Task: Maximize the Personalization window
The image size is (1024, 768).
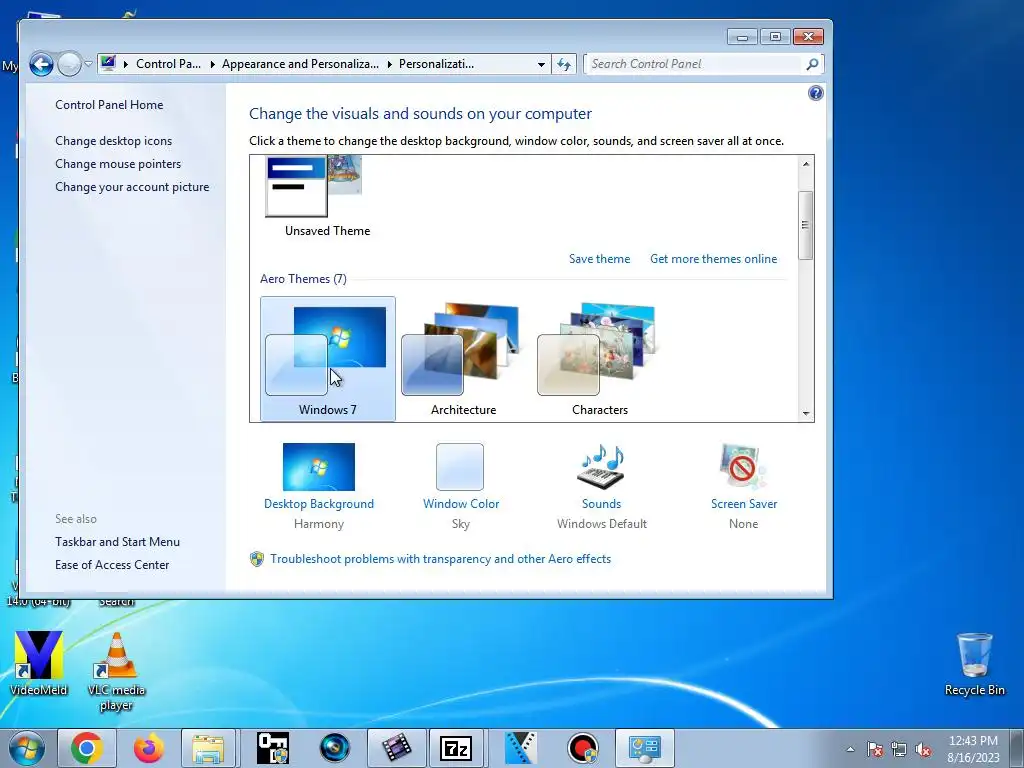Action: (x=775, y=37)
